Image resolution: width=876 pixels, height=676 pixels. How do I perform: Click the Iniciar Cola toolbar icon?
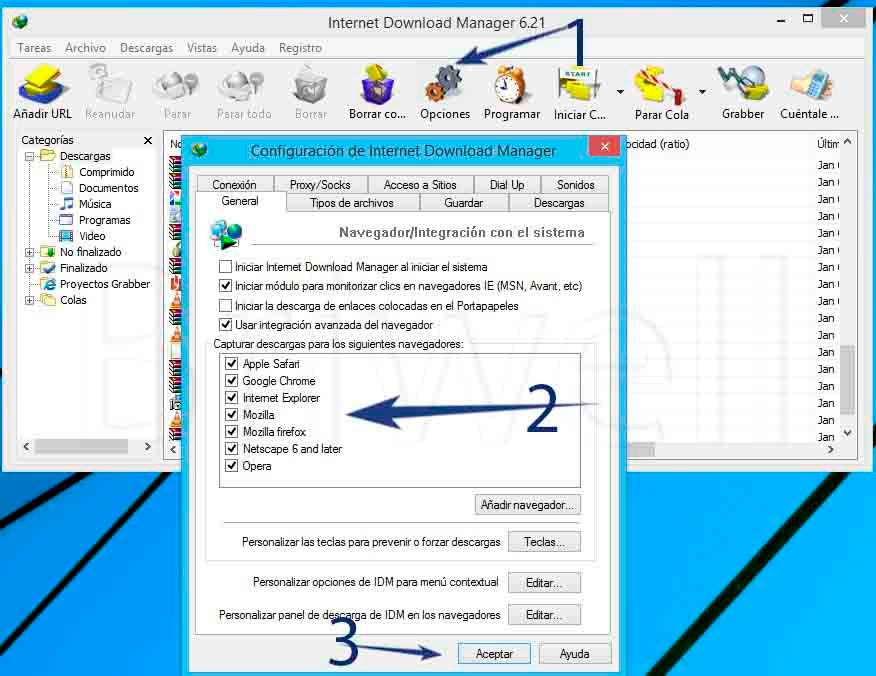(579, 86)
